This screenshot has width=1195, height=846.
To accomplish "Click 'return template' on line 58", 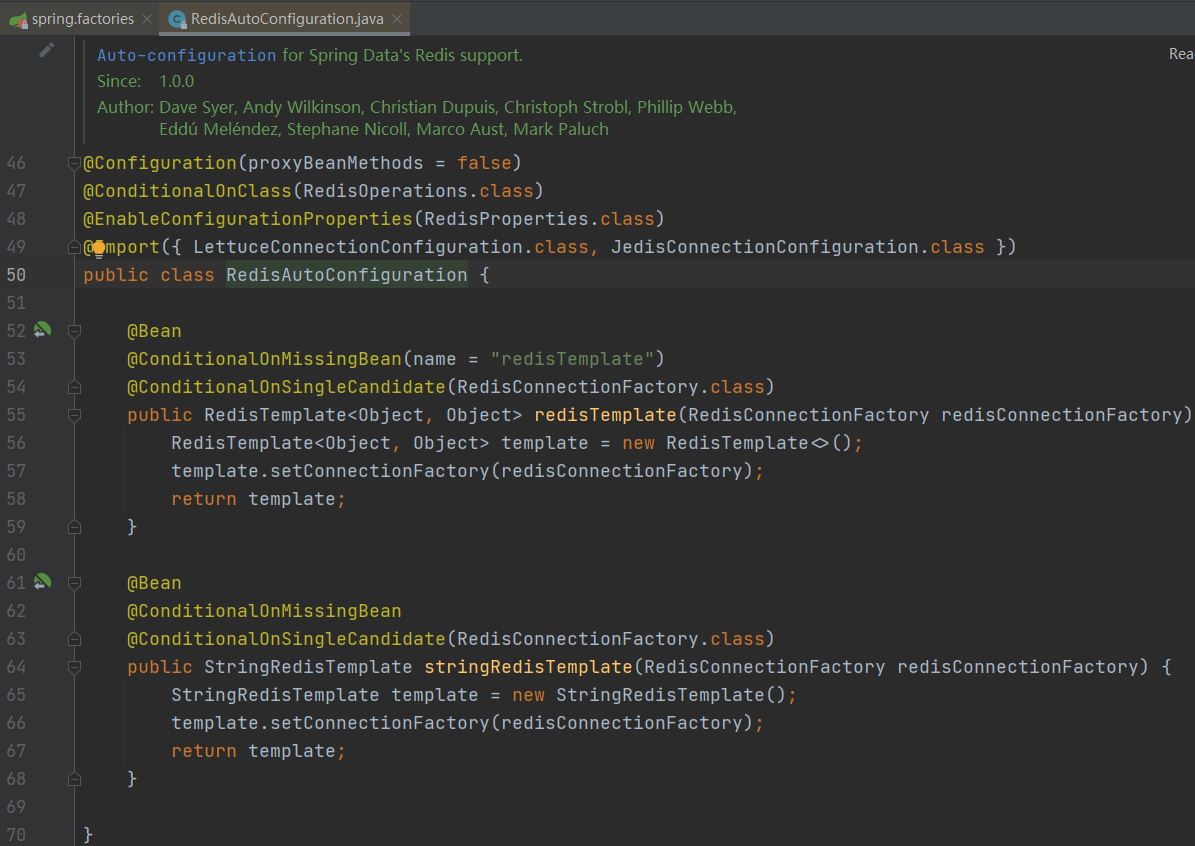I will (x=253, y=499).
